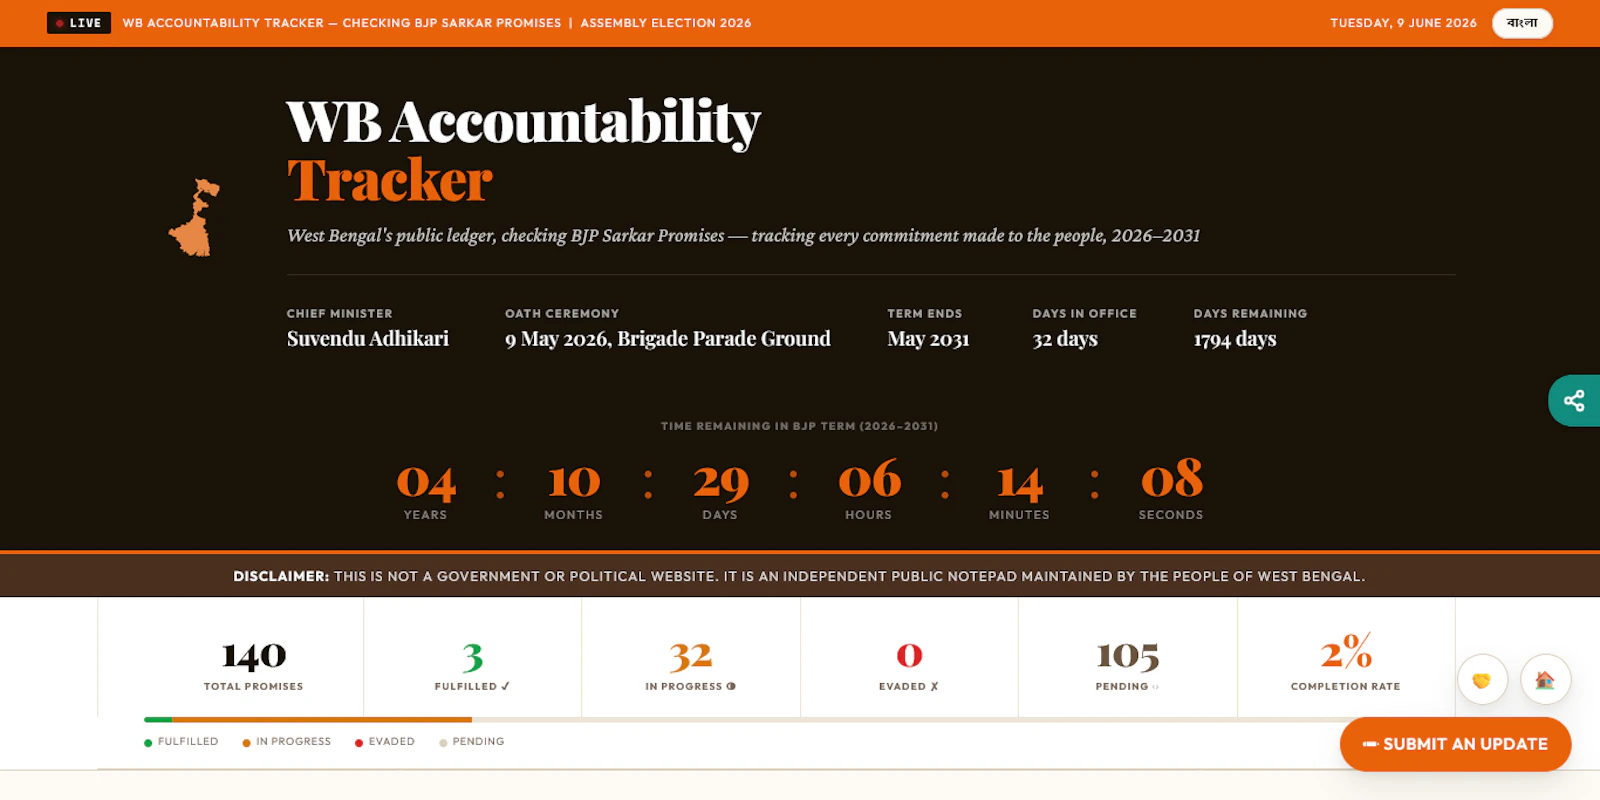
Task: Click the countdown '08' seconds number
Action: (1172, 480)
